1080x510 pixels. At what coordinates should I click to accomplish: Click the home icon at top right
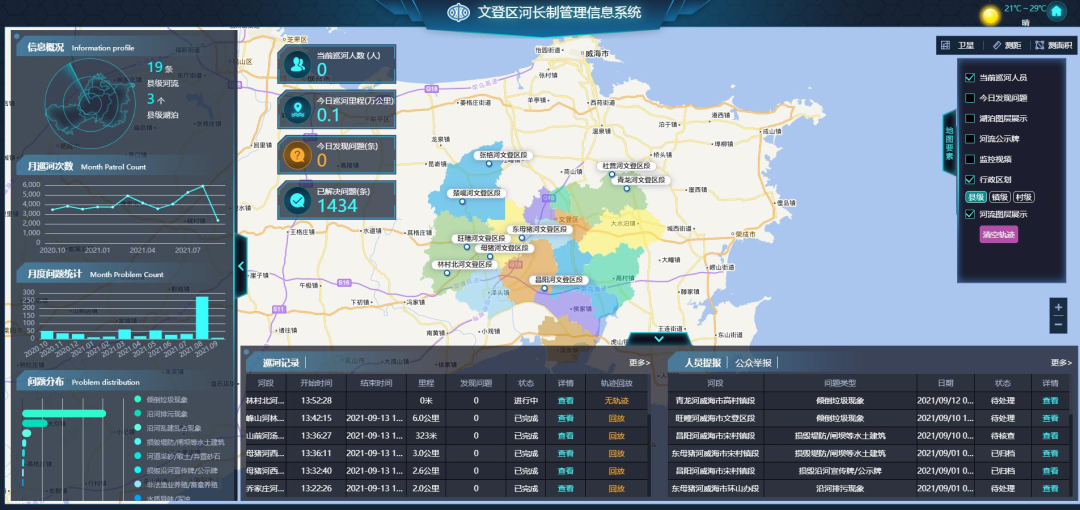[x=1056, y=11]
